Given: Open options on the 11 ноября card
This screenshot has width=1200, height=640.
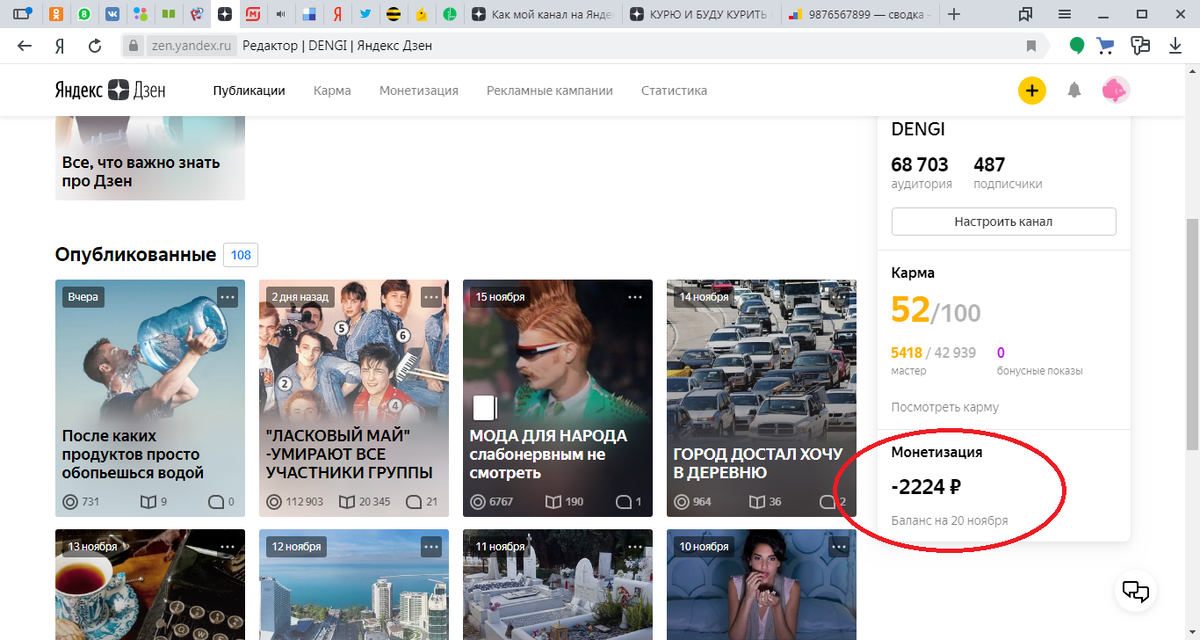Looking at the screenshot, I should coord(635,547).
